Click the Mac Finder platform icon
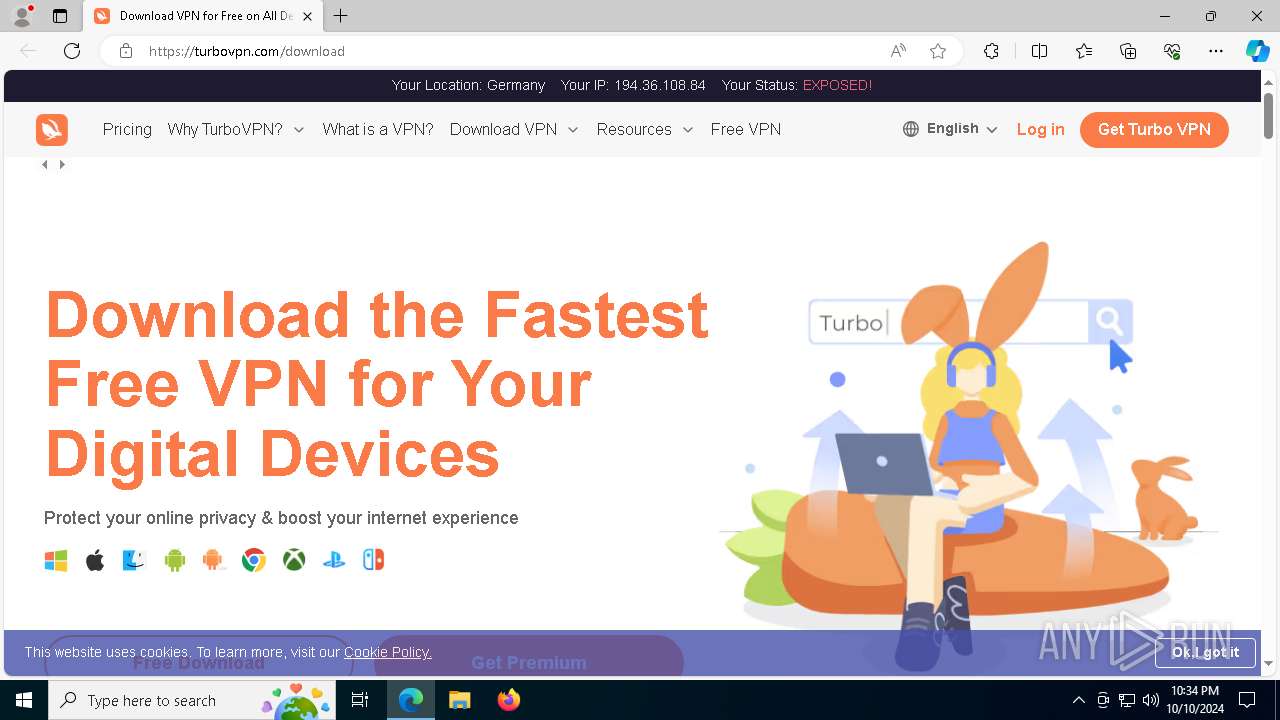Image resolution: width=1280 pixels, height=720 pixels. pyautogui.click(x=134, y=560)
